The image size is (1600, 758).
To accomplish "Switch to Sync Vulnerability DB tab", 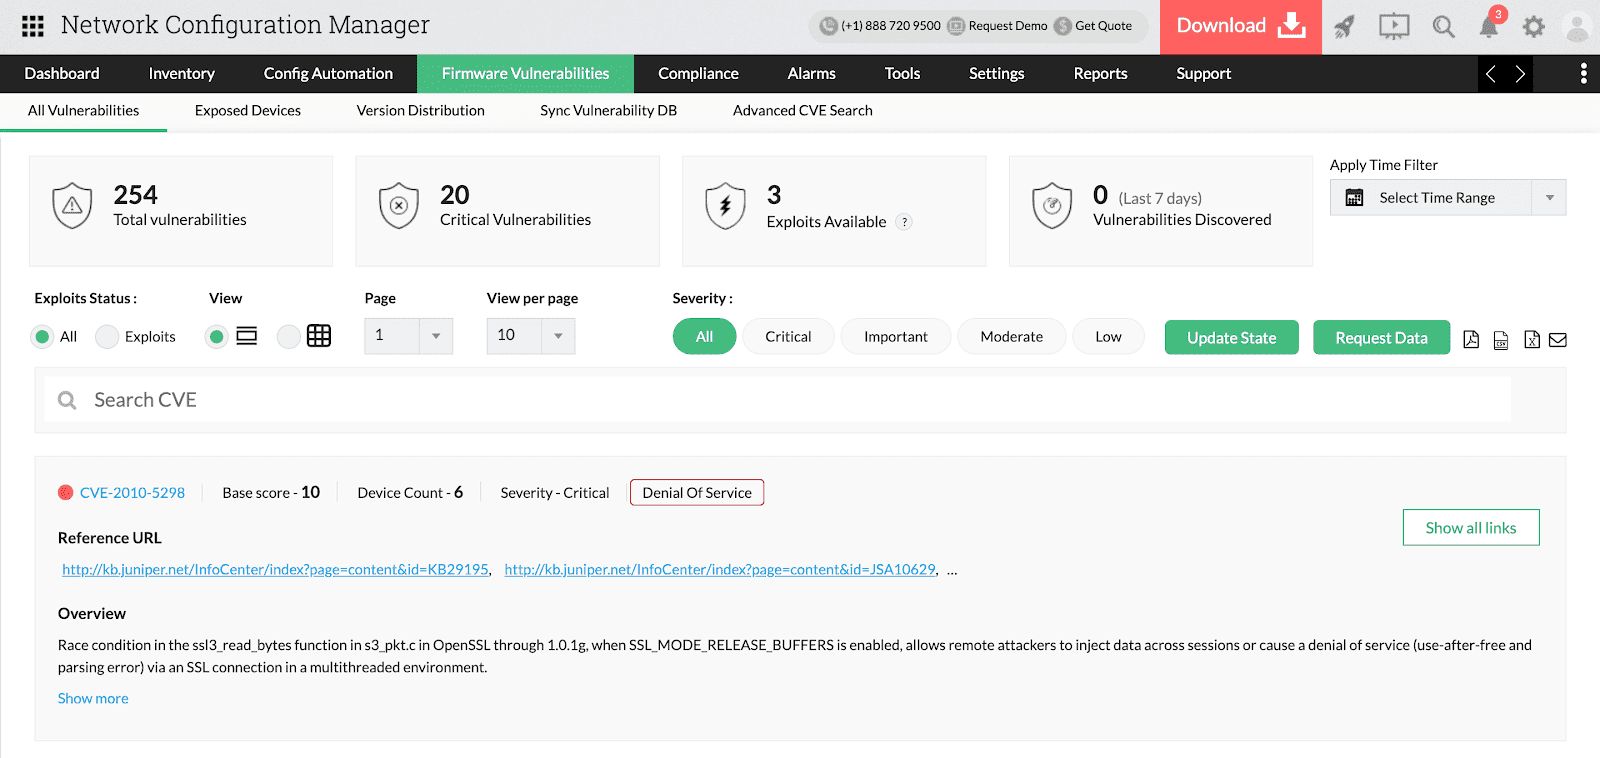I will pyautogui.click(x=609, y=111).
